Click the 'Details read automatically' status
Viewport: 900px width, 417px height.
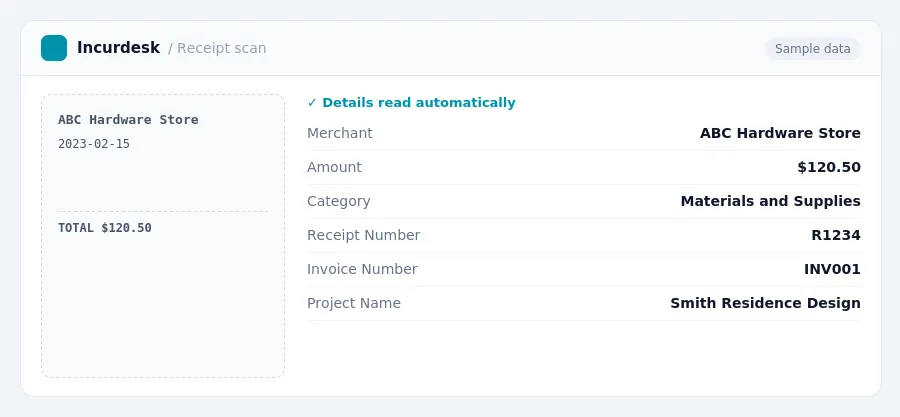[x=412, y=103]
